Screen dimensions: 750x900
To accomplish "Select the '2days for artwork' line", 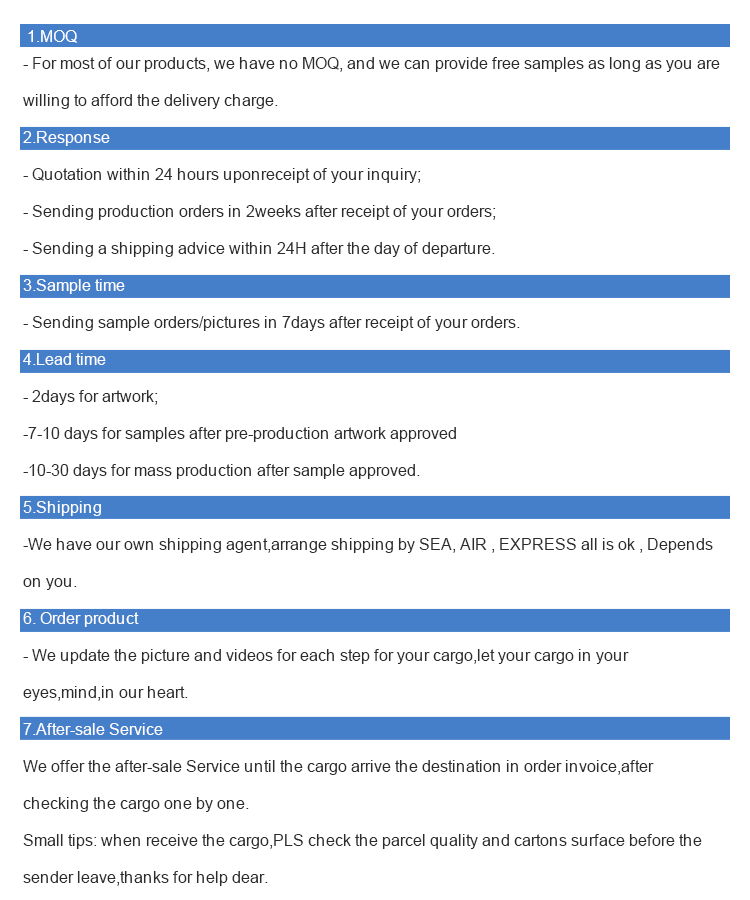I will [90, 397].
